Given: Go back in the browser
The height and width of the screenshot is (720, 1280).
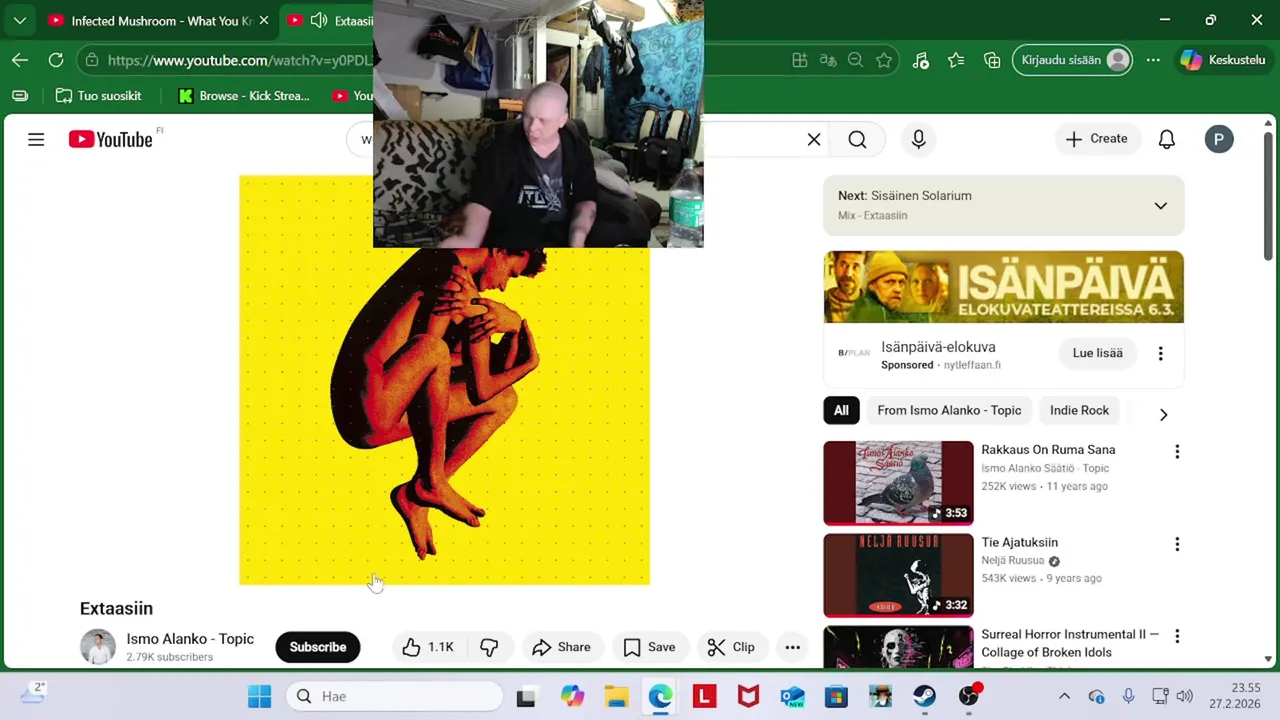Looking at the screenshot, I should (20, 60).
